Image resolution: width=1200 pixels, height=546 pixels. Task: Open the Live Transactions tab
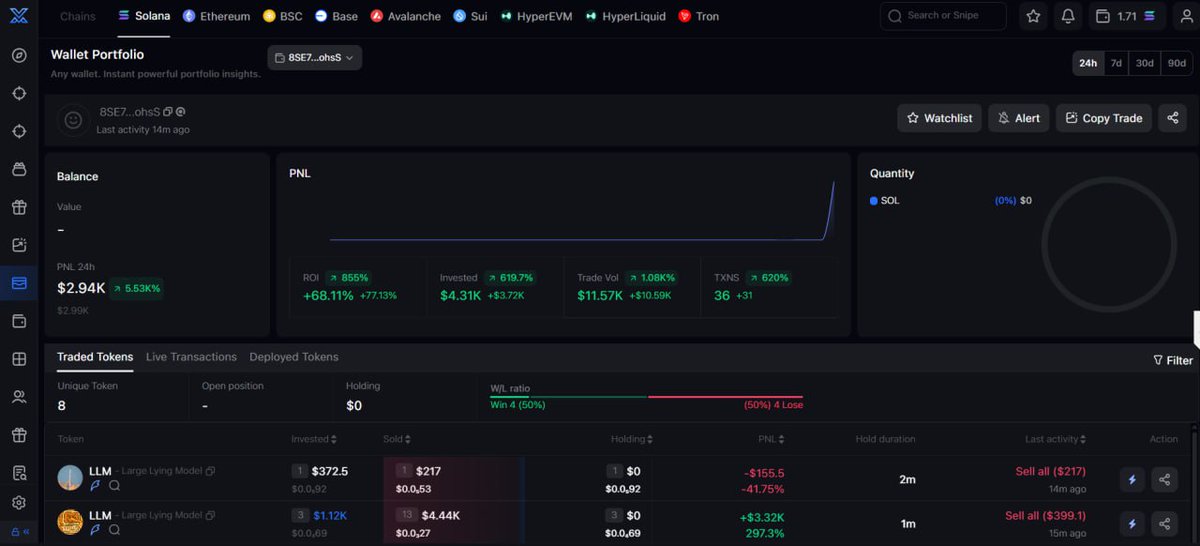tap(191, 357)
